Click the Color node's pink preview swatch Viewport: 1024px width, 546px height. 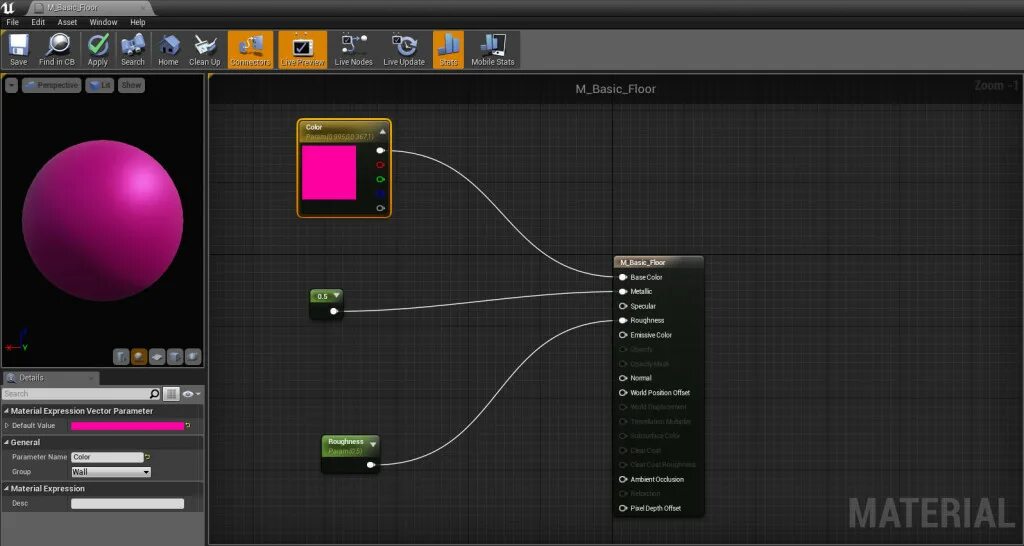click(x=329, y=172)
